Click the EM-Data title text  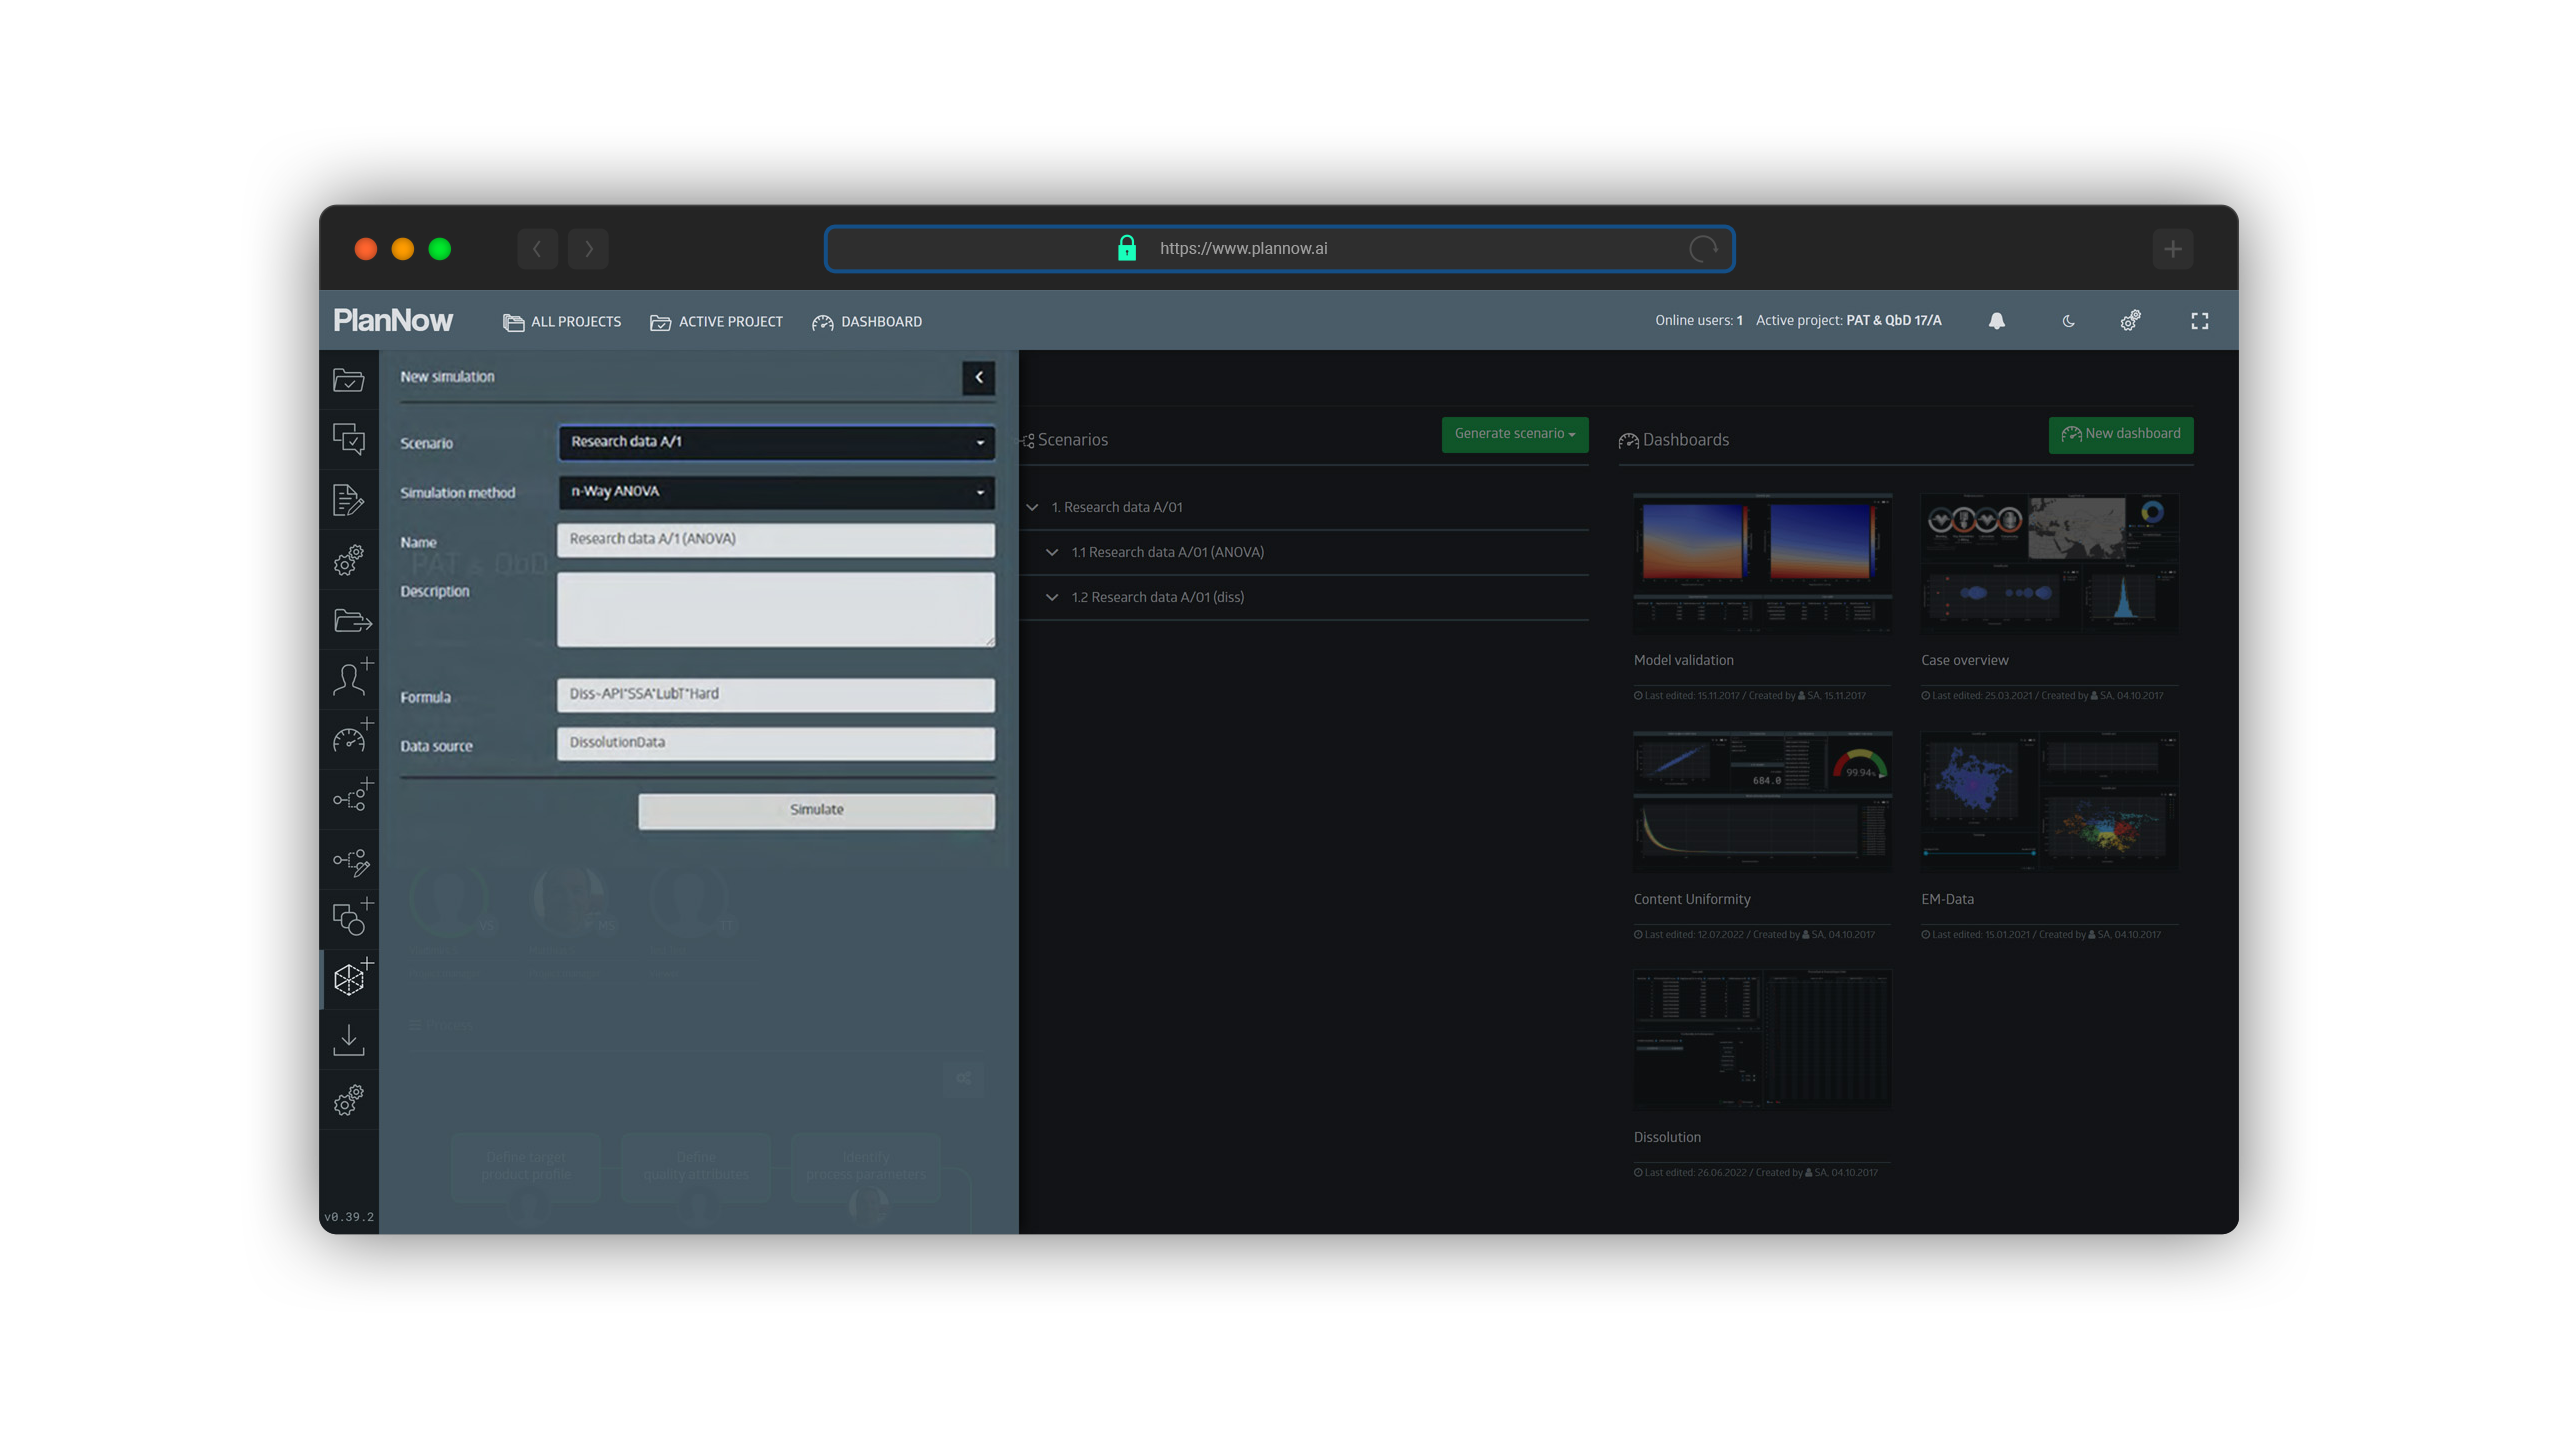click(x=1947, y=900)
